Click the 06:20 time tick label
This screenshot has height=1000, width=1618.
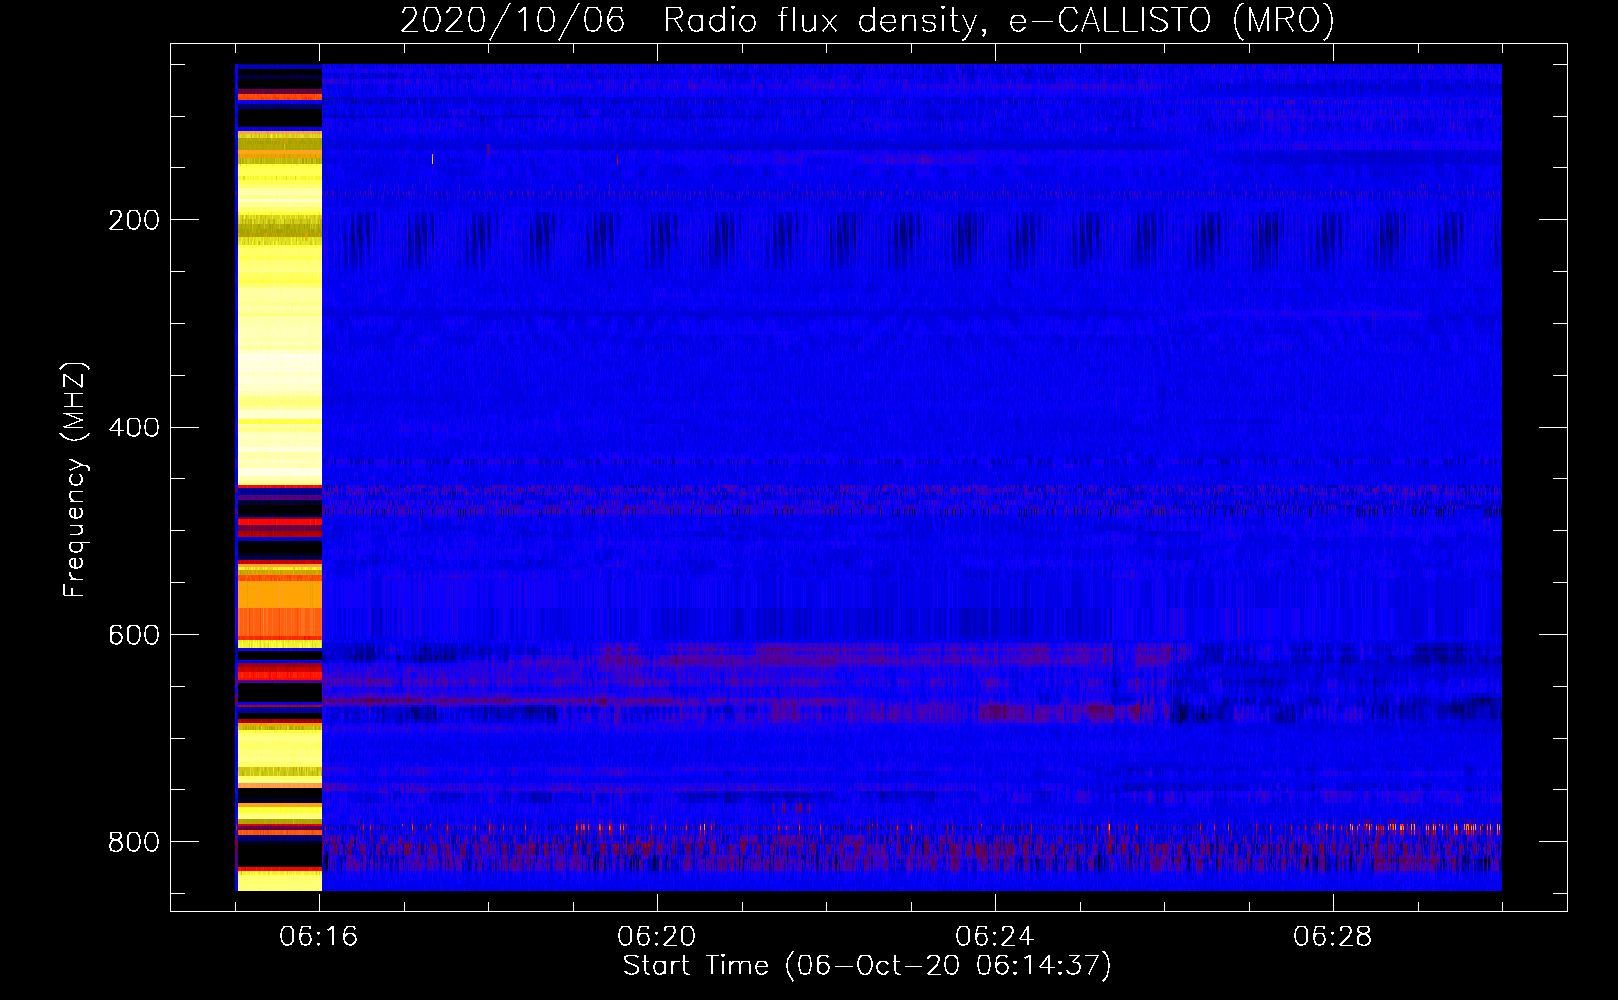657,937
